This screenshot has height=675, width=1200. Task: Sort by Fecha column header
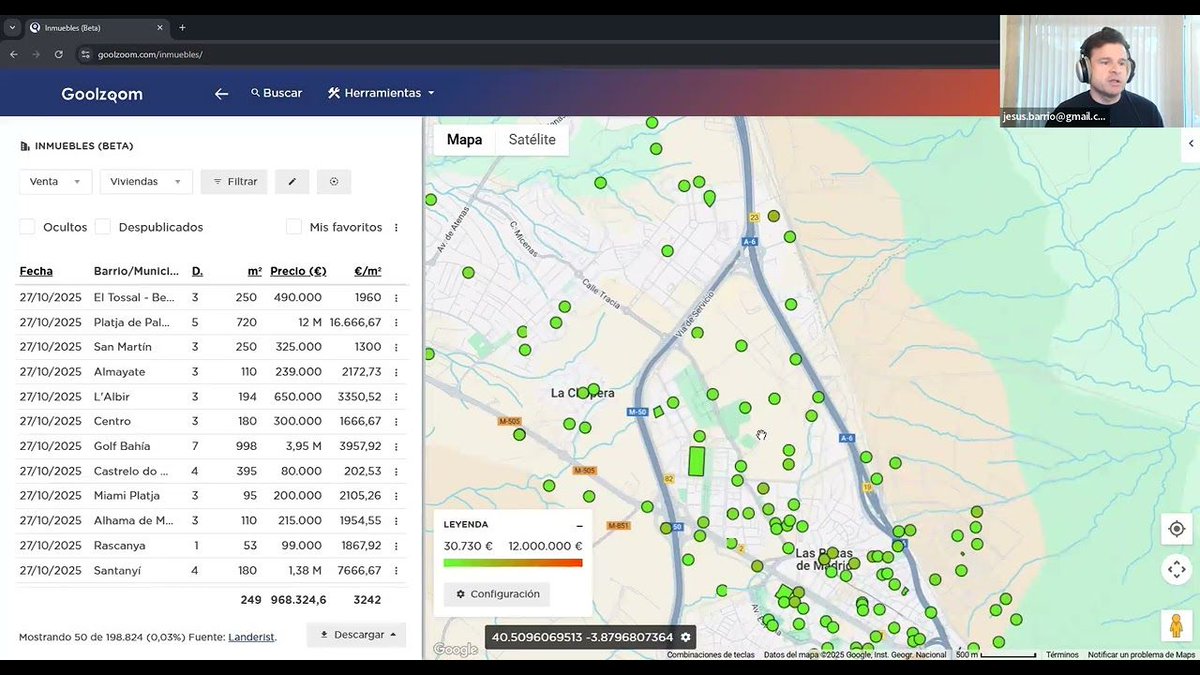click(x=36, y=271)
